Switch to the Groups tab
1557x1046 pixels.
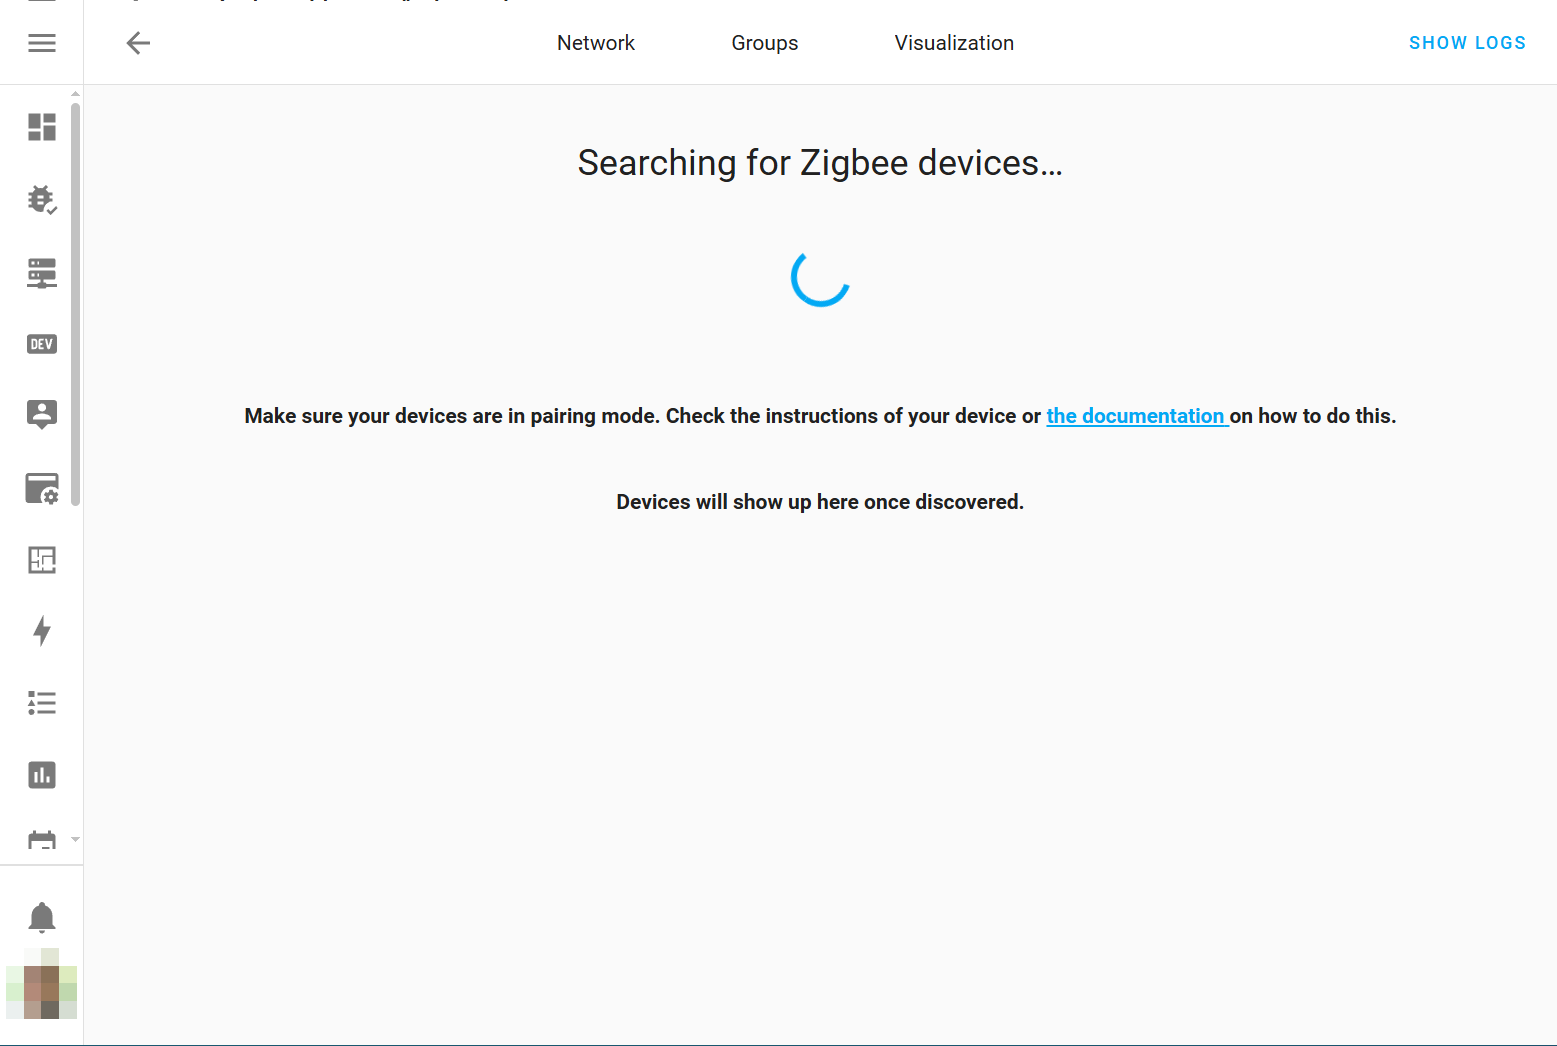coord(765,43)
